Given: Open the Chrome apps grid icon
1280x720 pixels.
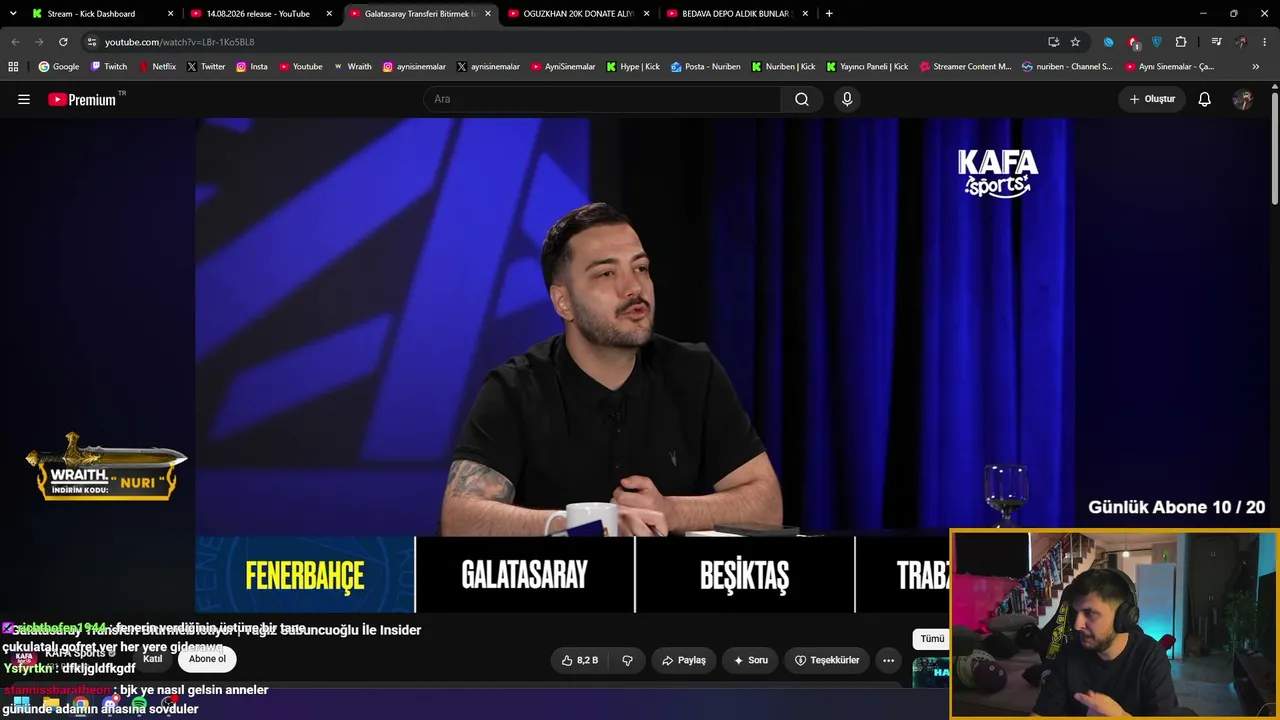Looking at the screenshot, I should tap(13, 67).
